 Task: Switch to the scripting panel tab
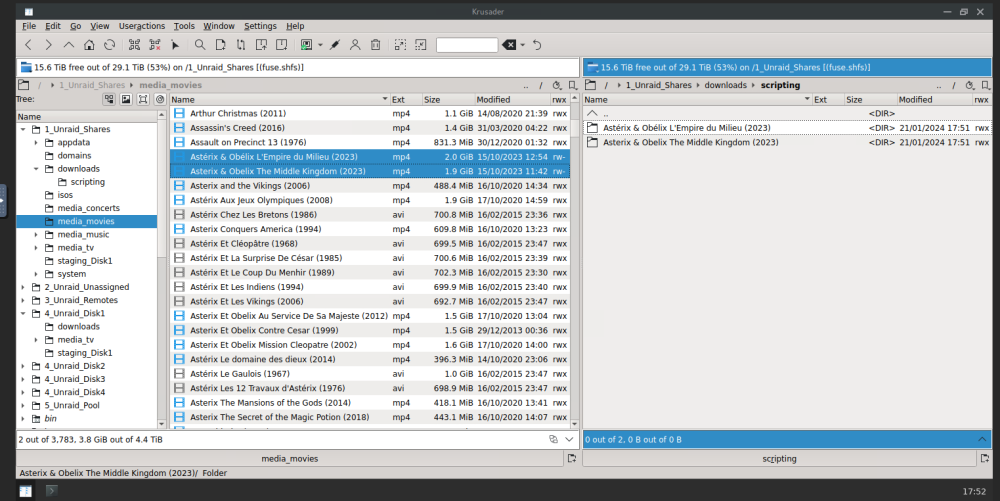click(779, 458)
